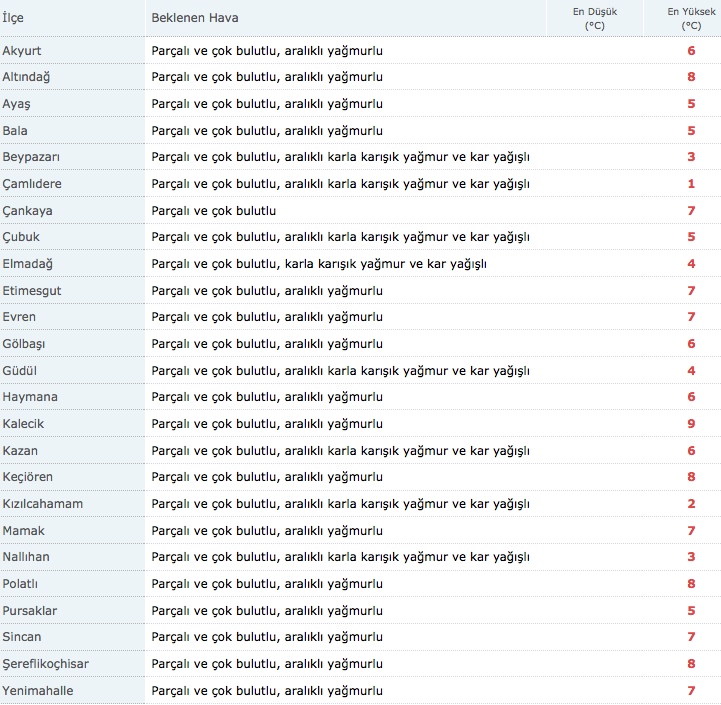Click the Beklenen Hava column header

(195, 18)
